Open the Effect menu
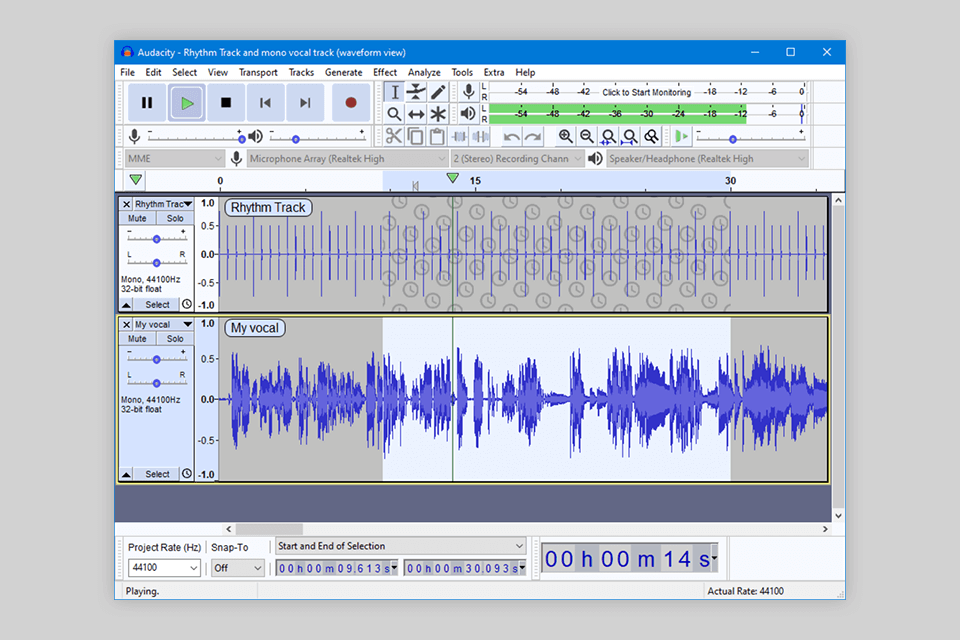Viewport: 960px width, 640px height. [385, 72]
